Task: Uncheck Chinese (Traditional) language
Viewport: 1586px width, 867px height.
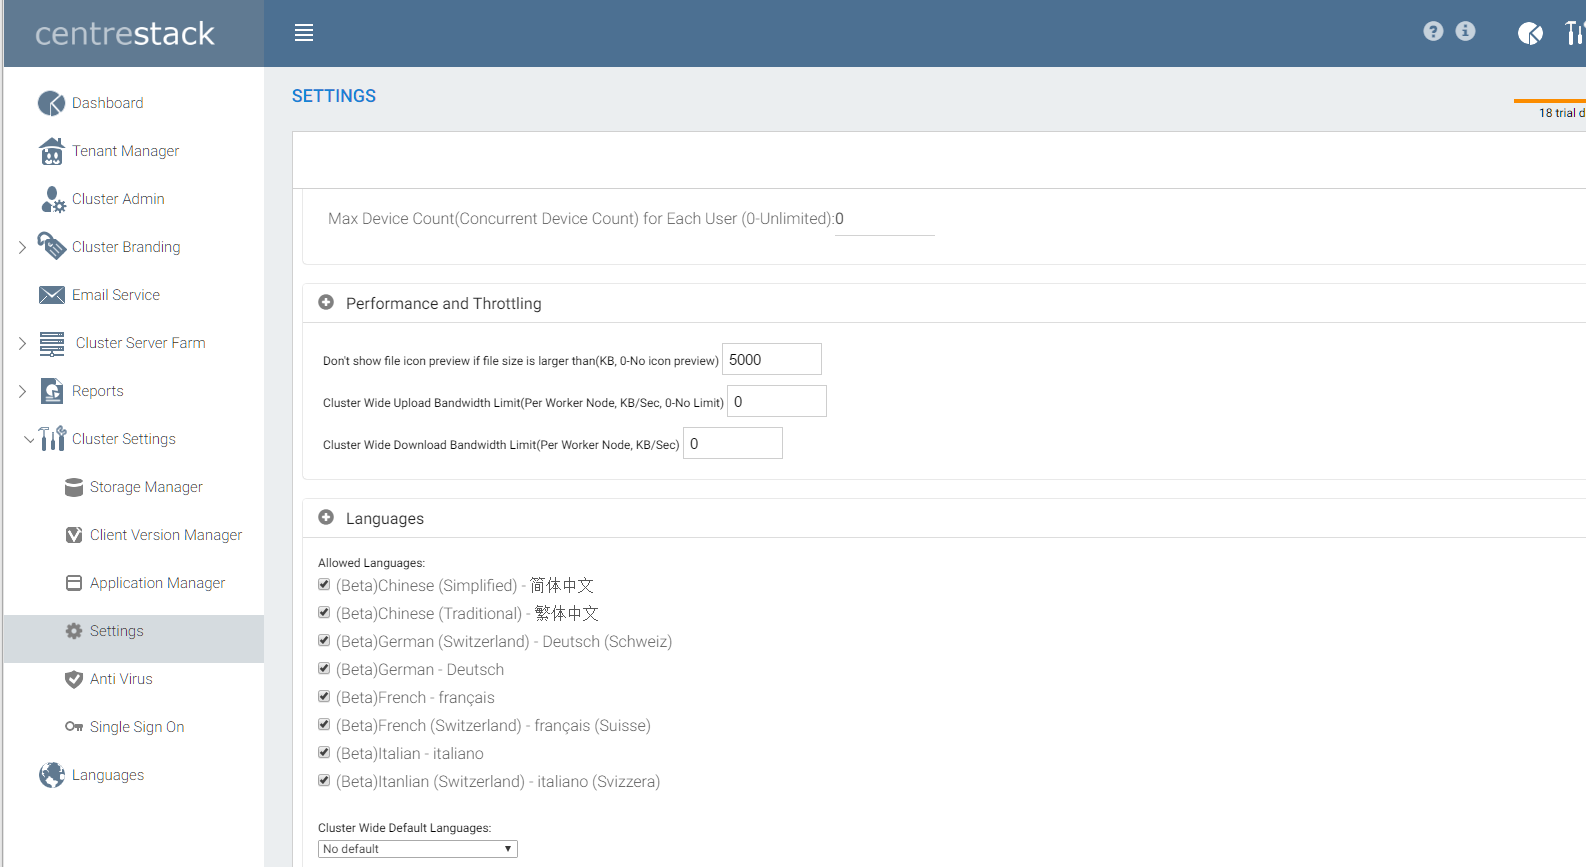Action: coord(324,613)
